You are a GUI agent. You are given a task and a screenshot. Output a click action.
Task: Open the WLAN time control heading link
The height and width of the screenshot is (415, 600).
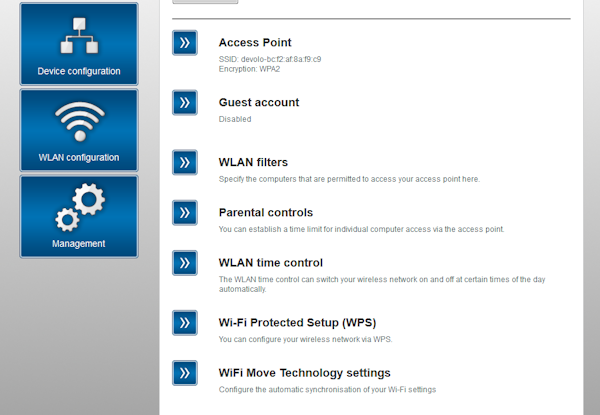point(271,262)
